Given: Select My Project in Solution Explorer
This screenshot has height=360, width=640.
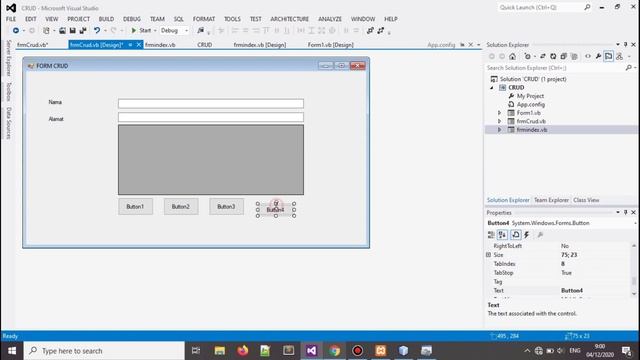Looking at the screenshot, I should [x=530, y=96].
